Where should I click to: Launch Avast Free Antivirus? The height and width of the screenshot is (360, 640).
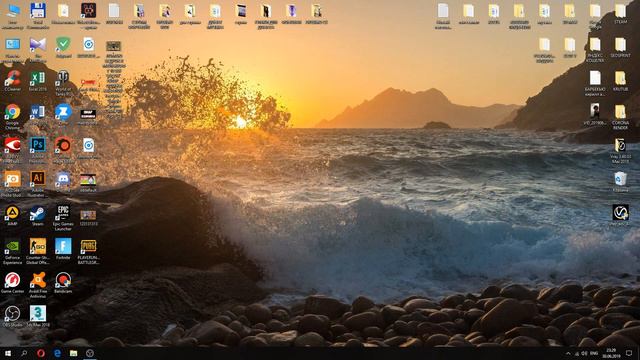coord(38,280)
